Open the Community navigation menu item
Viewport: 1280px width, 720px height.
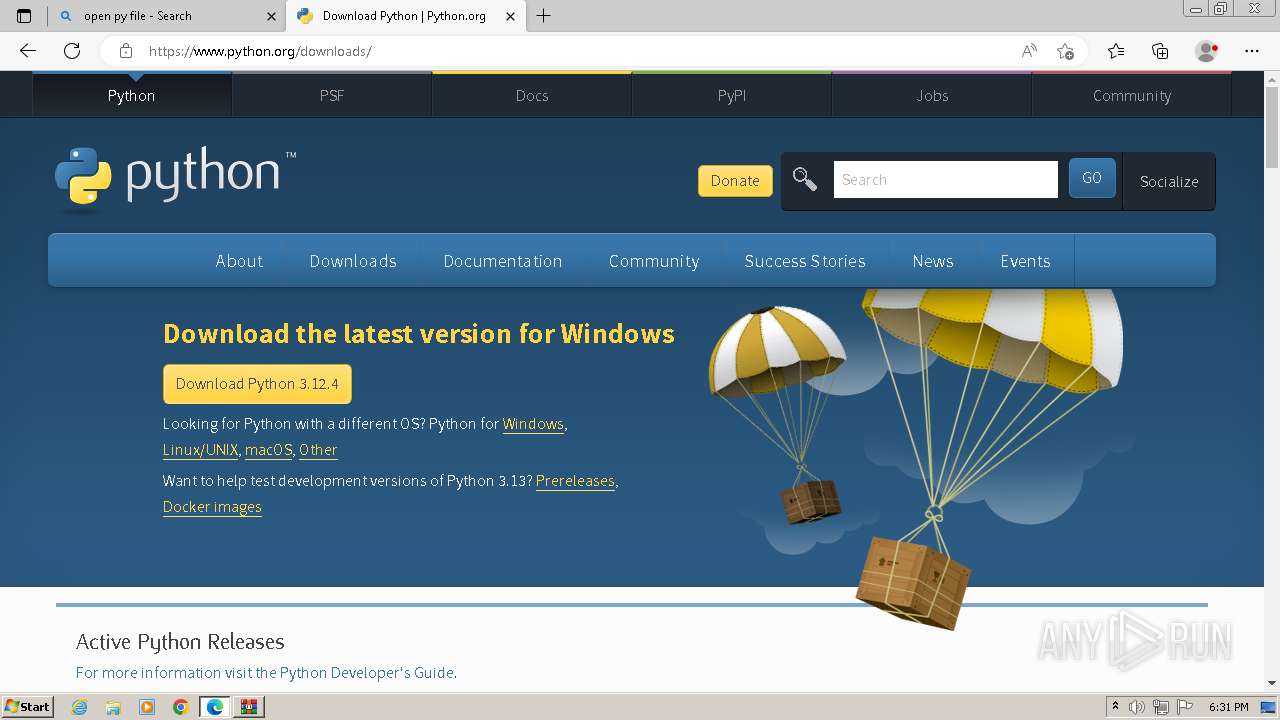click(x=654, y=261)
